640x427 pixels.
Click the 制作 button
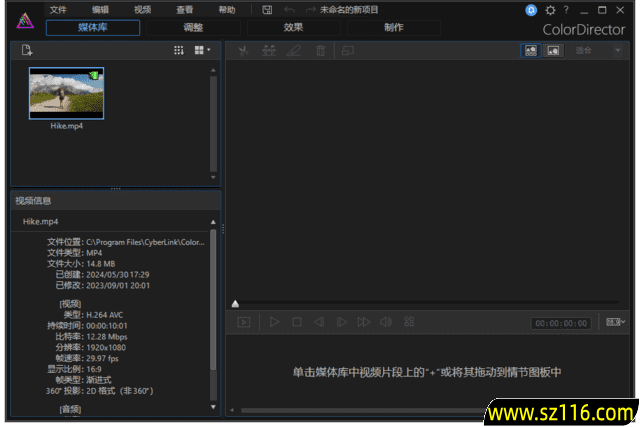pos(393,28)
